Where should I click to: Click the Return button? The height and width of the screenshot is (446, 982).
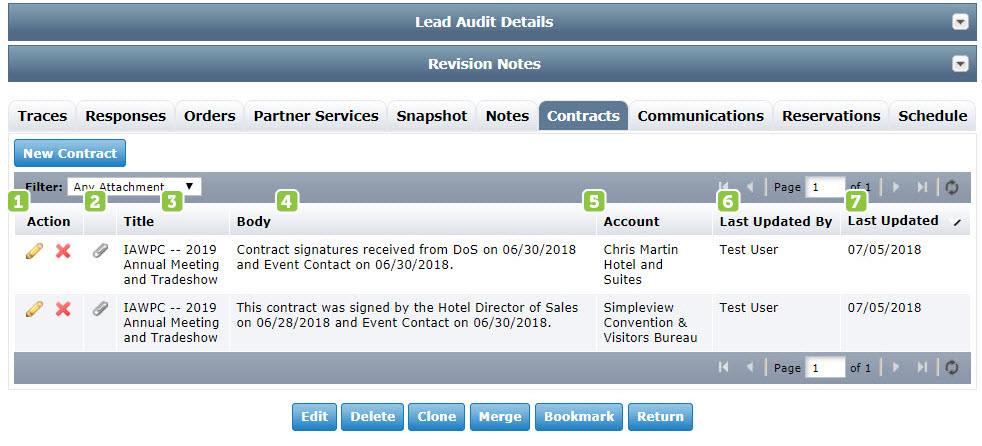click(660, 417)
